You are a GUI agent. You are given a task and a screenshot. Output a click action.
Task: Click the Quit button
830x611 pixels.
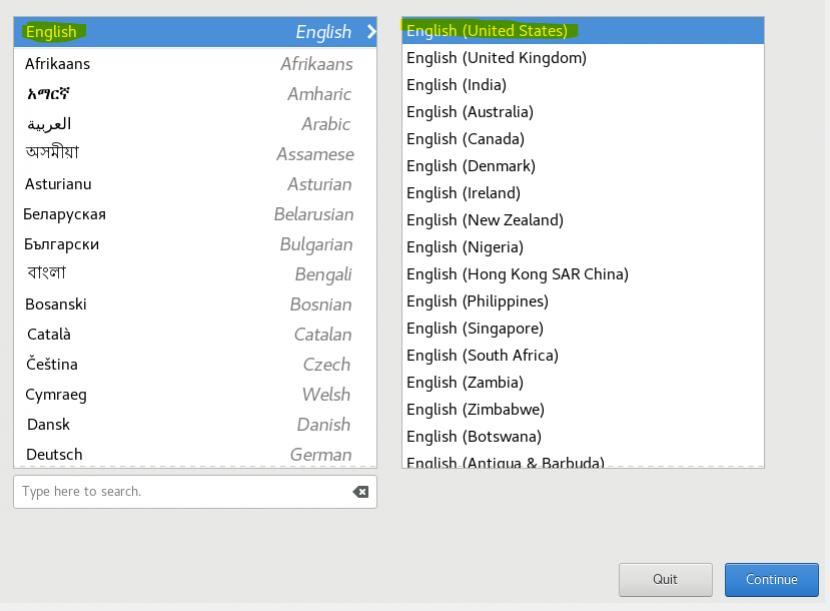tap(665, 579)
